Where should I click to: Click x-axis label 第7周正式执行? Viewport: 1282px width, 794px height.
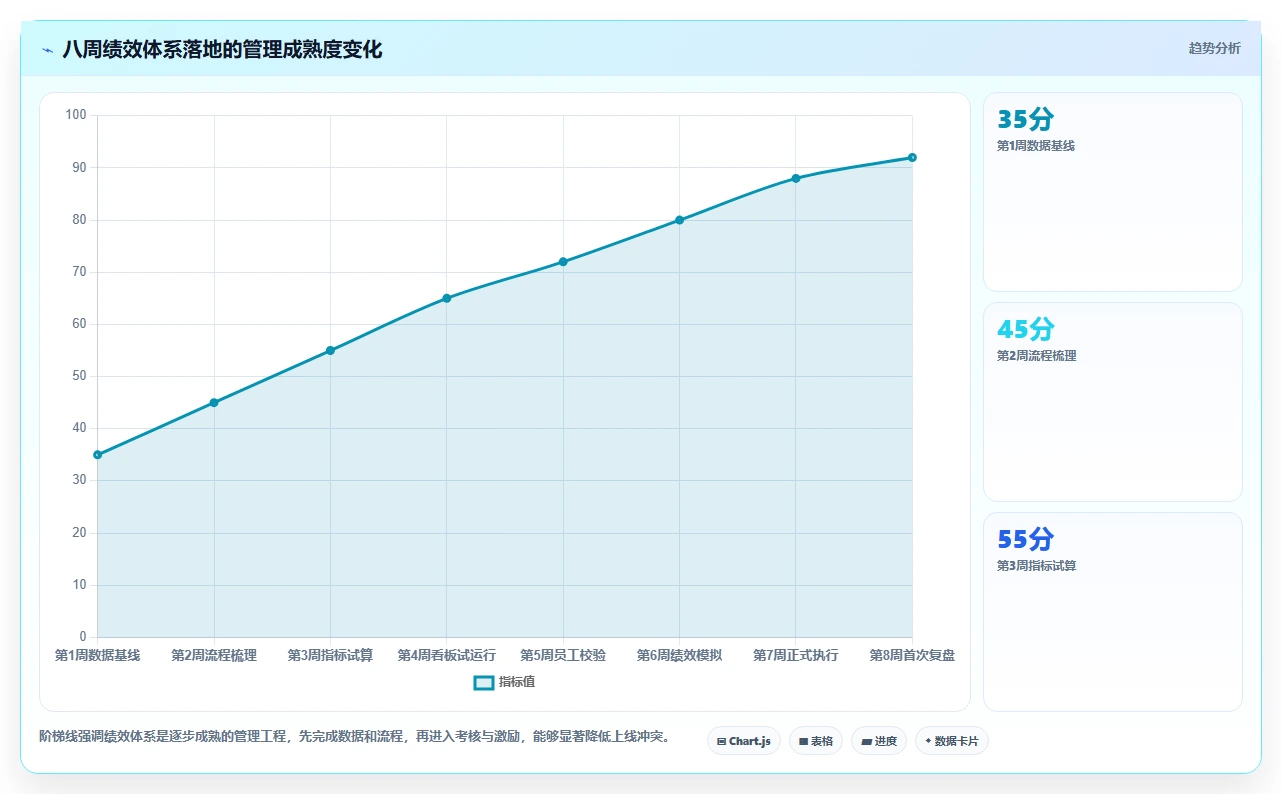[x=796, y=656]
